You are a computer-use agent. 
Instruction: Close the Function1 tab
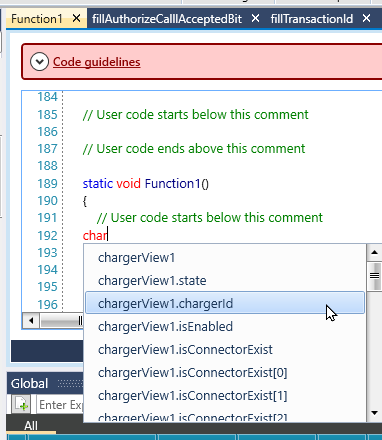tap(76, 18)
